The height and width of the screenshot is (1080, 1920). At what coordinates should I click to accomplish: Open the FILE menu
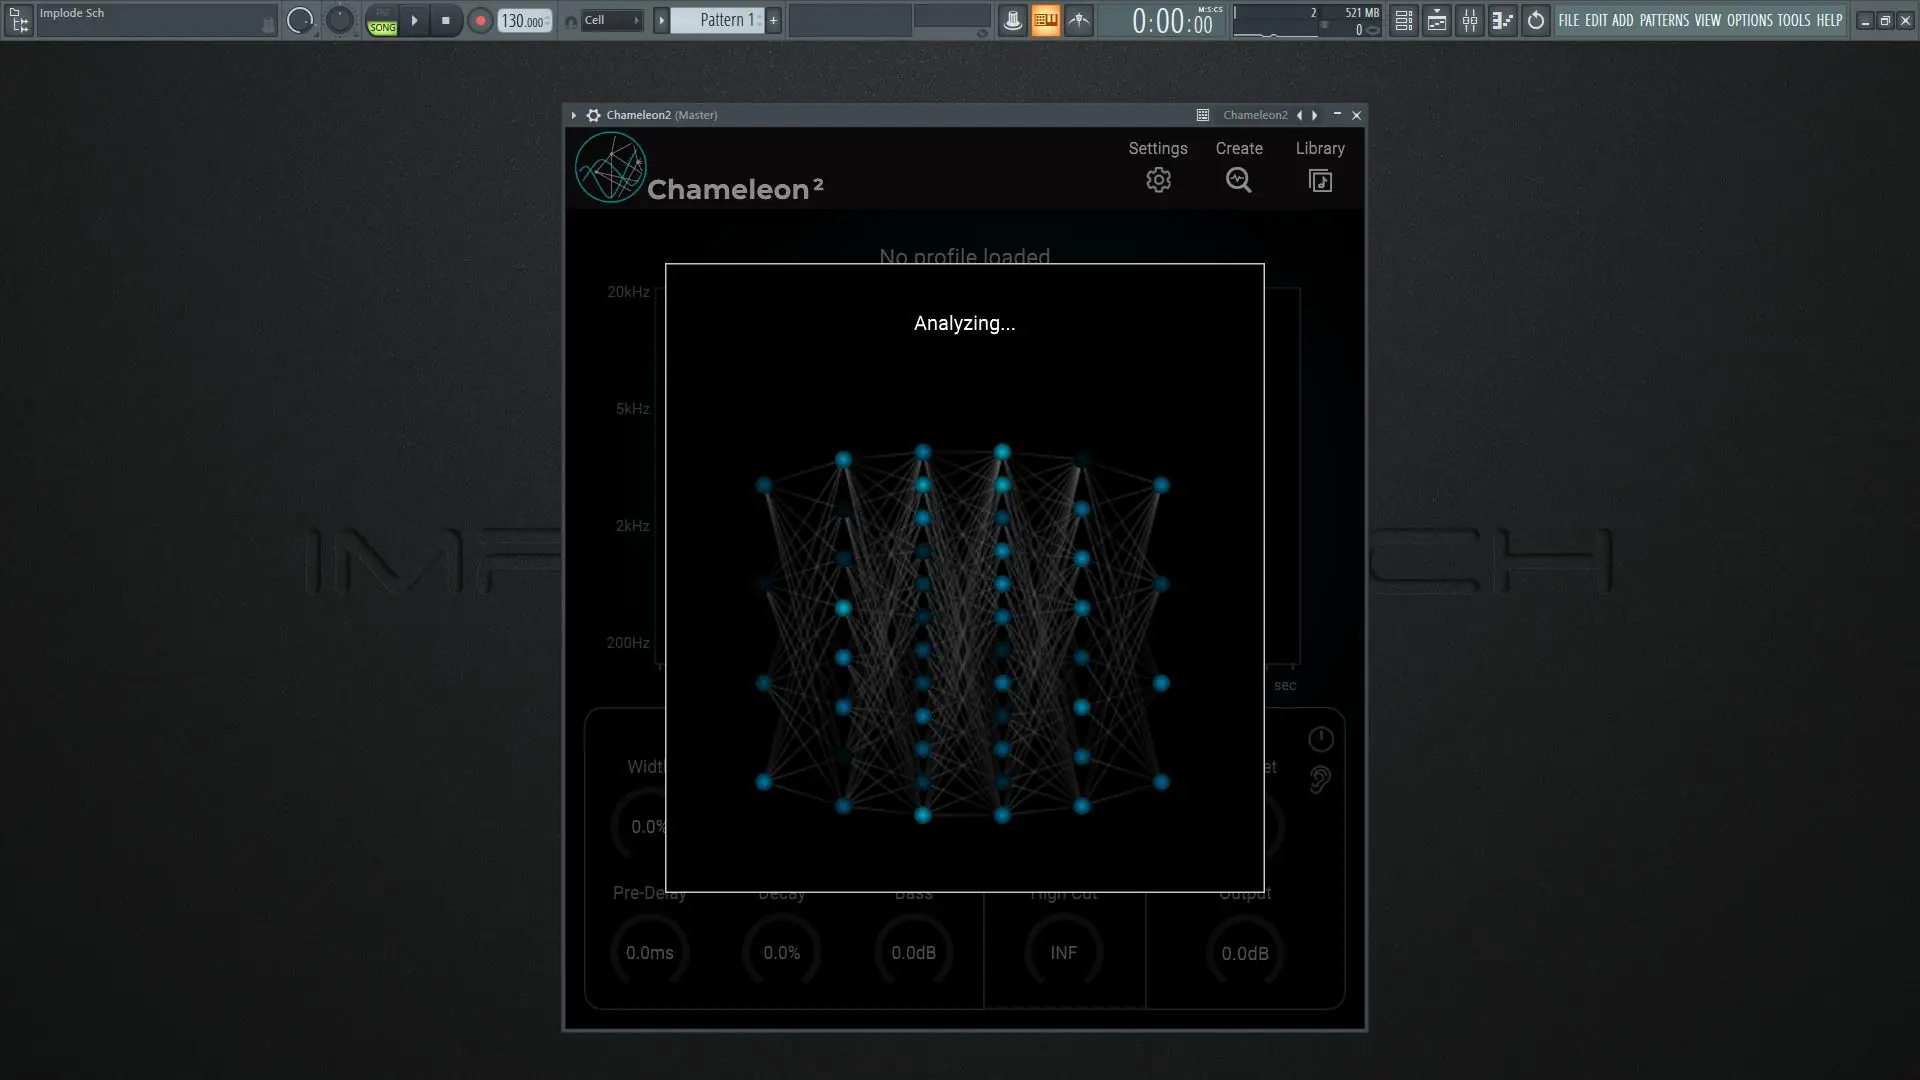point(1568,20)
